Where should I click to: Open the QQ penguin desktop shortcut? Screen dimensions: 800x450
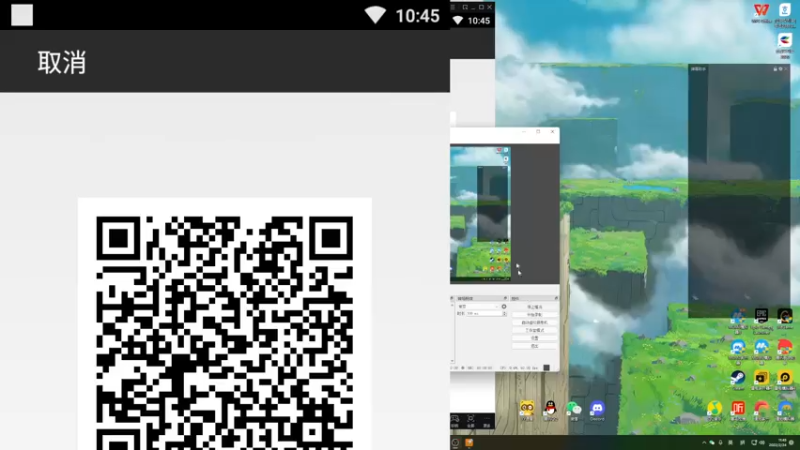550,410
